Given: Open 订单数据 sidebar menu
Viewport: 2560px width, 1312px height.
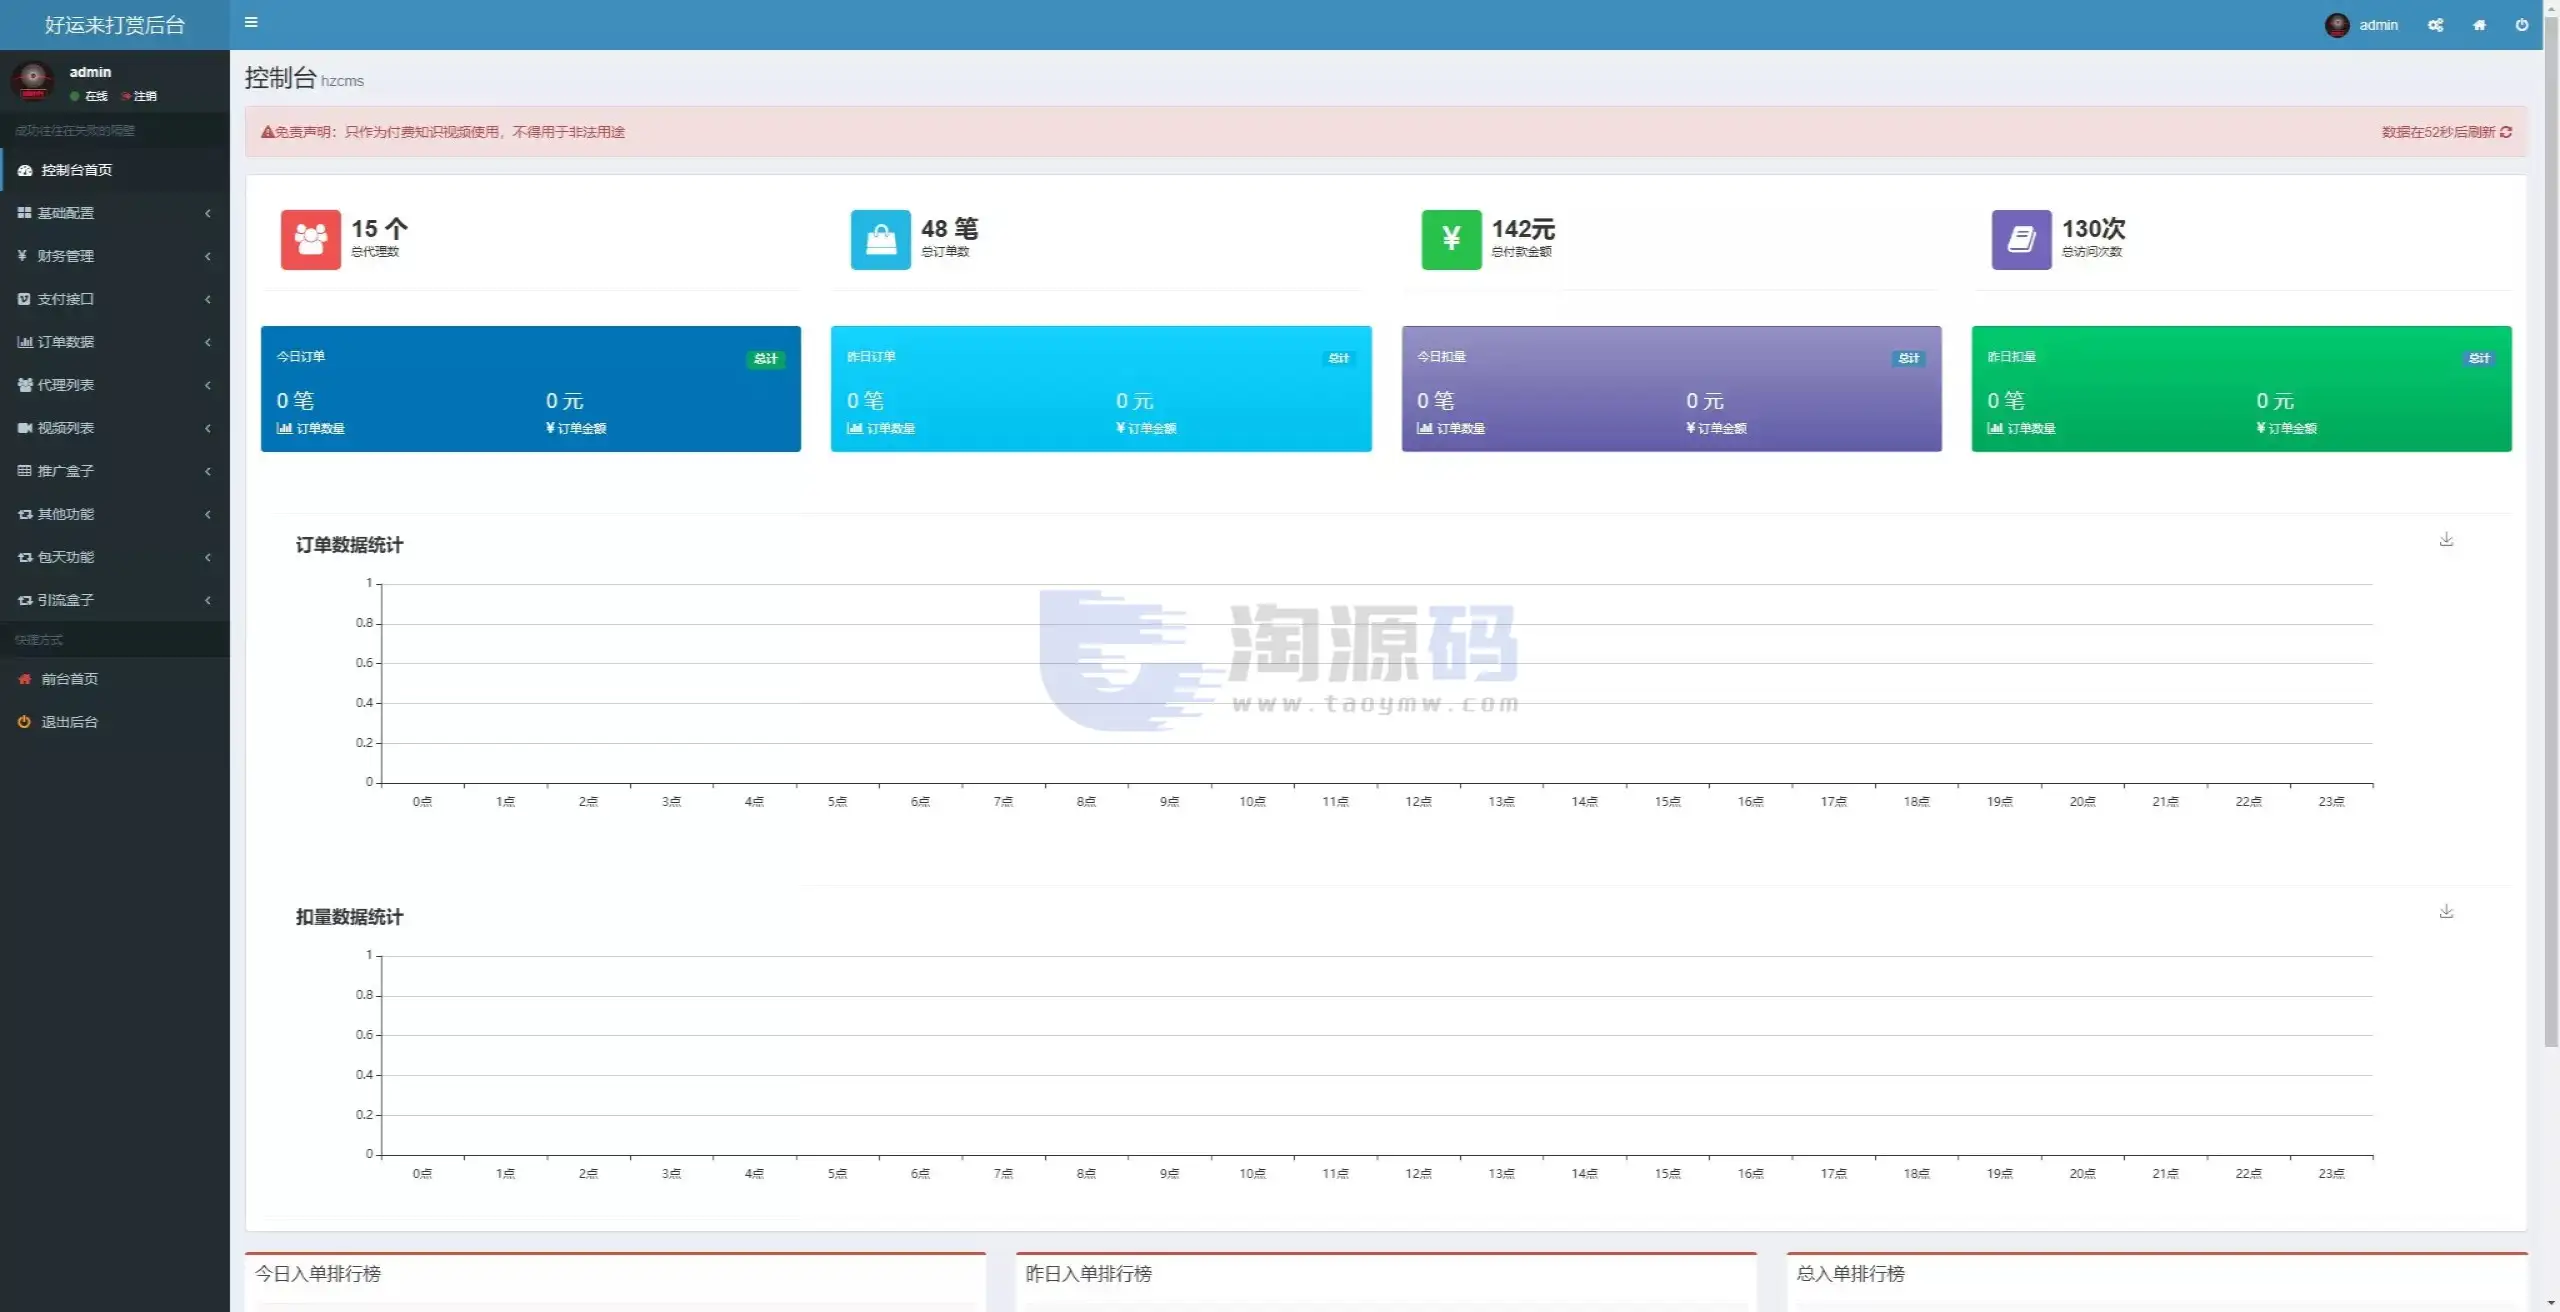Looking at the screenshot, I should point(115,342).
